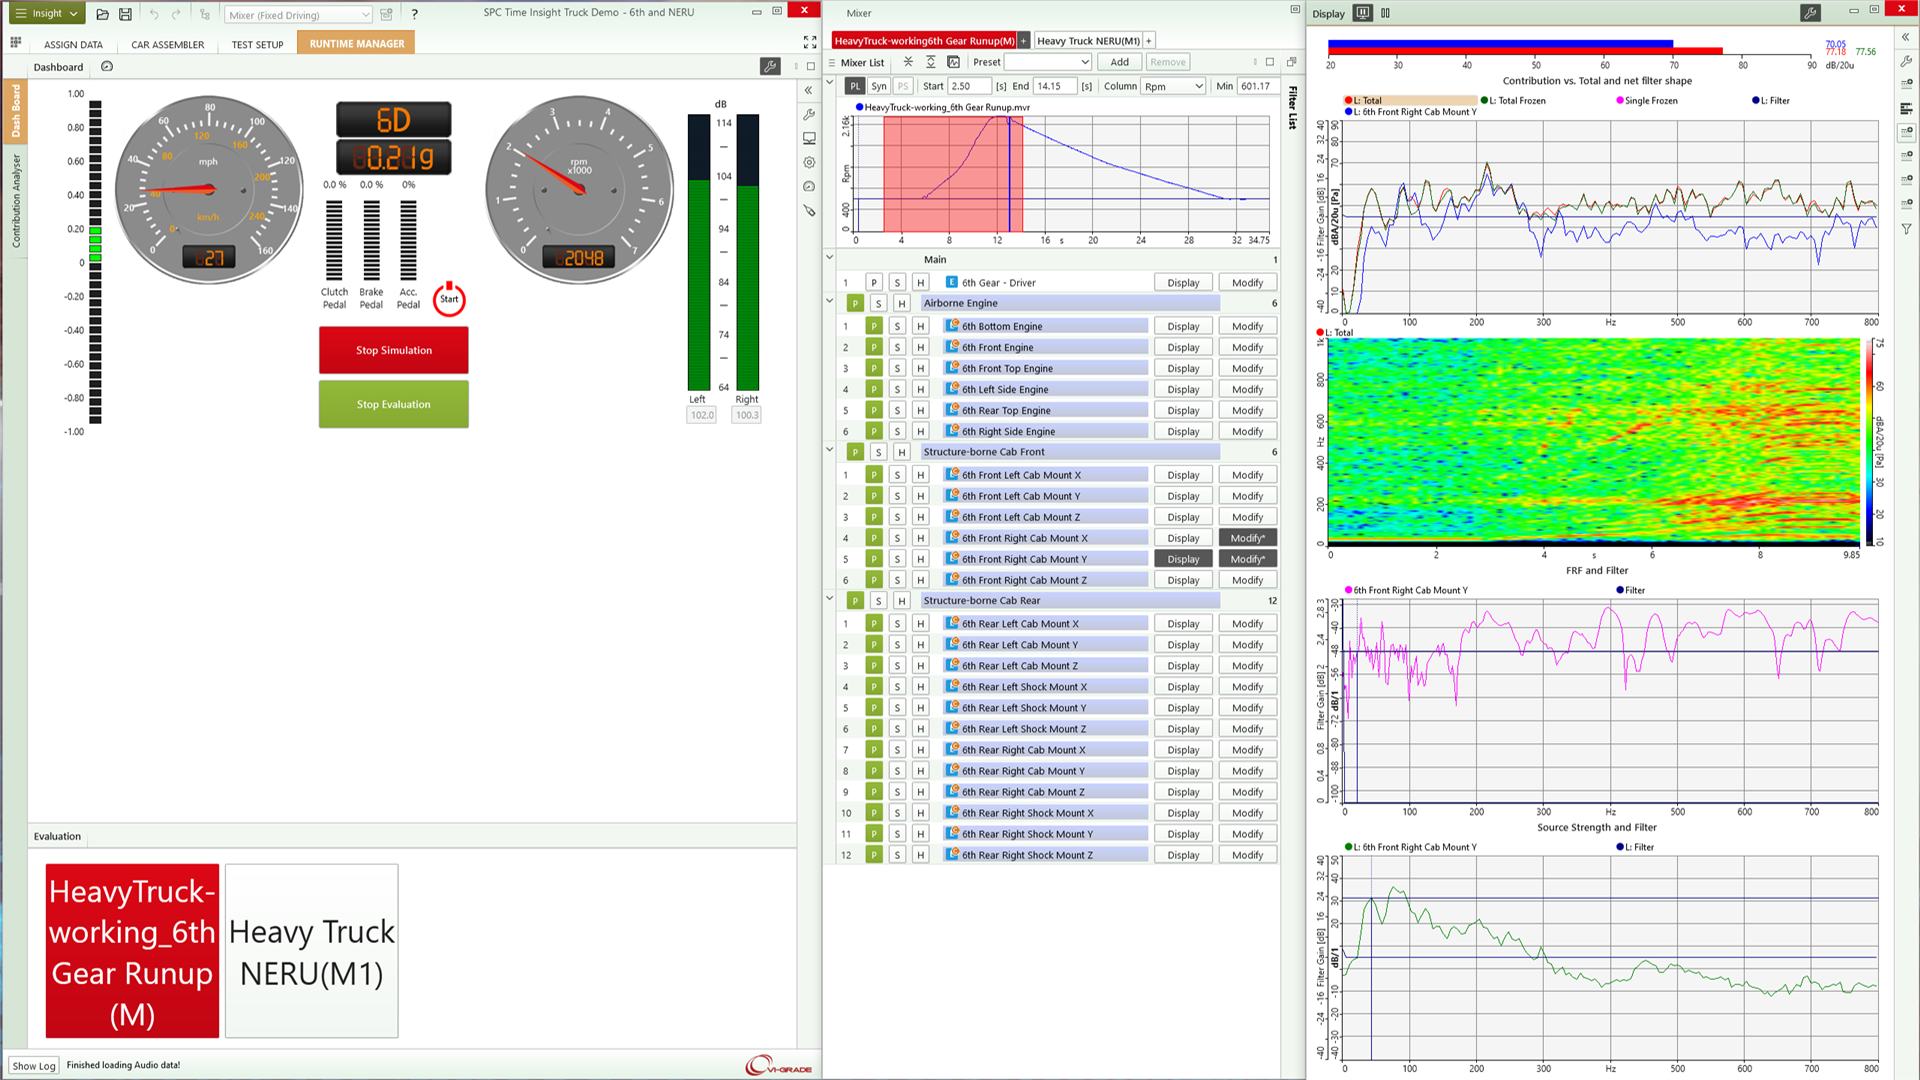
Task: Open the help question mark icon
Action: 414,14
